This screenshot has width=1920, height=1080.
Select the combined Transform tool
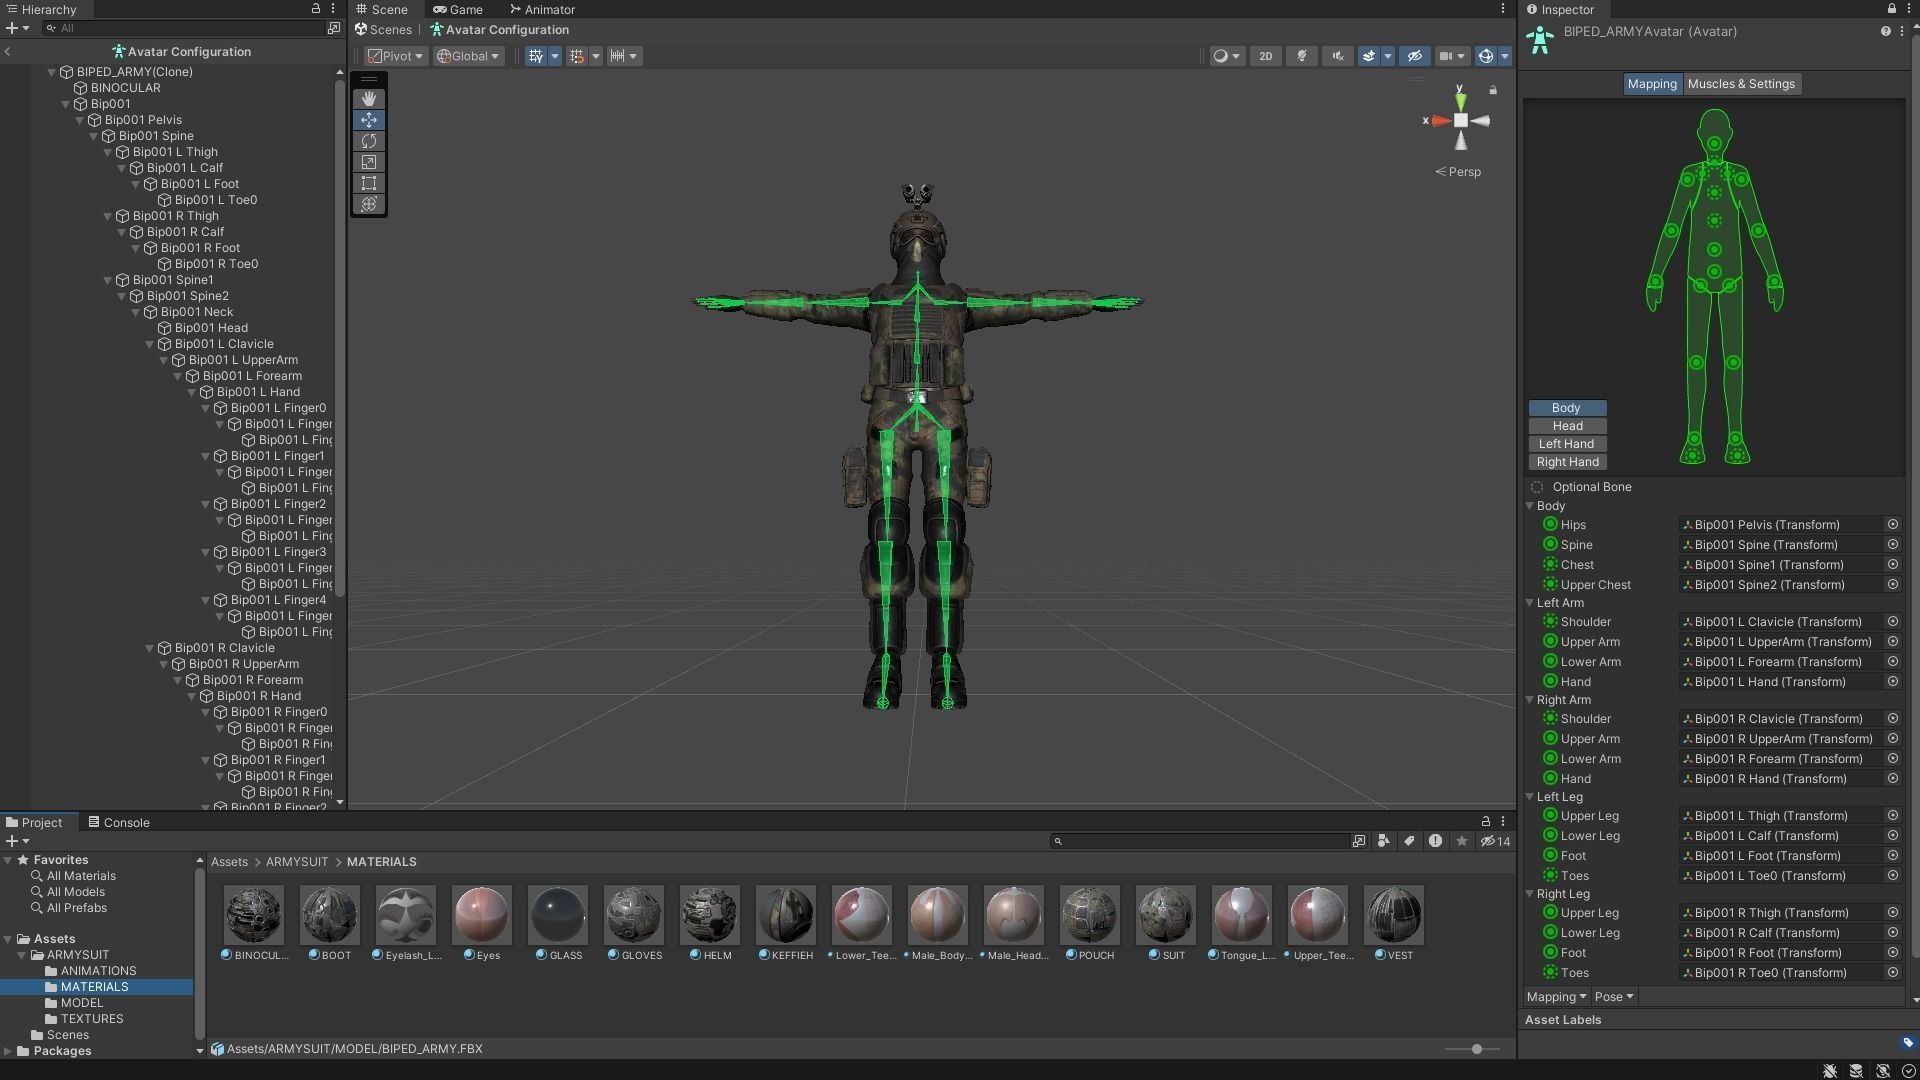coord(369,204)
